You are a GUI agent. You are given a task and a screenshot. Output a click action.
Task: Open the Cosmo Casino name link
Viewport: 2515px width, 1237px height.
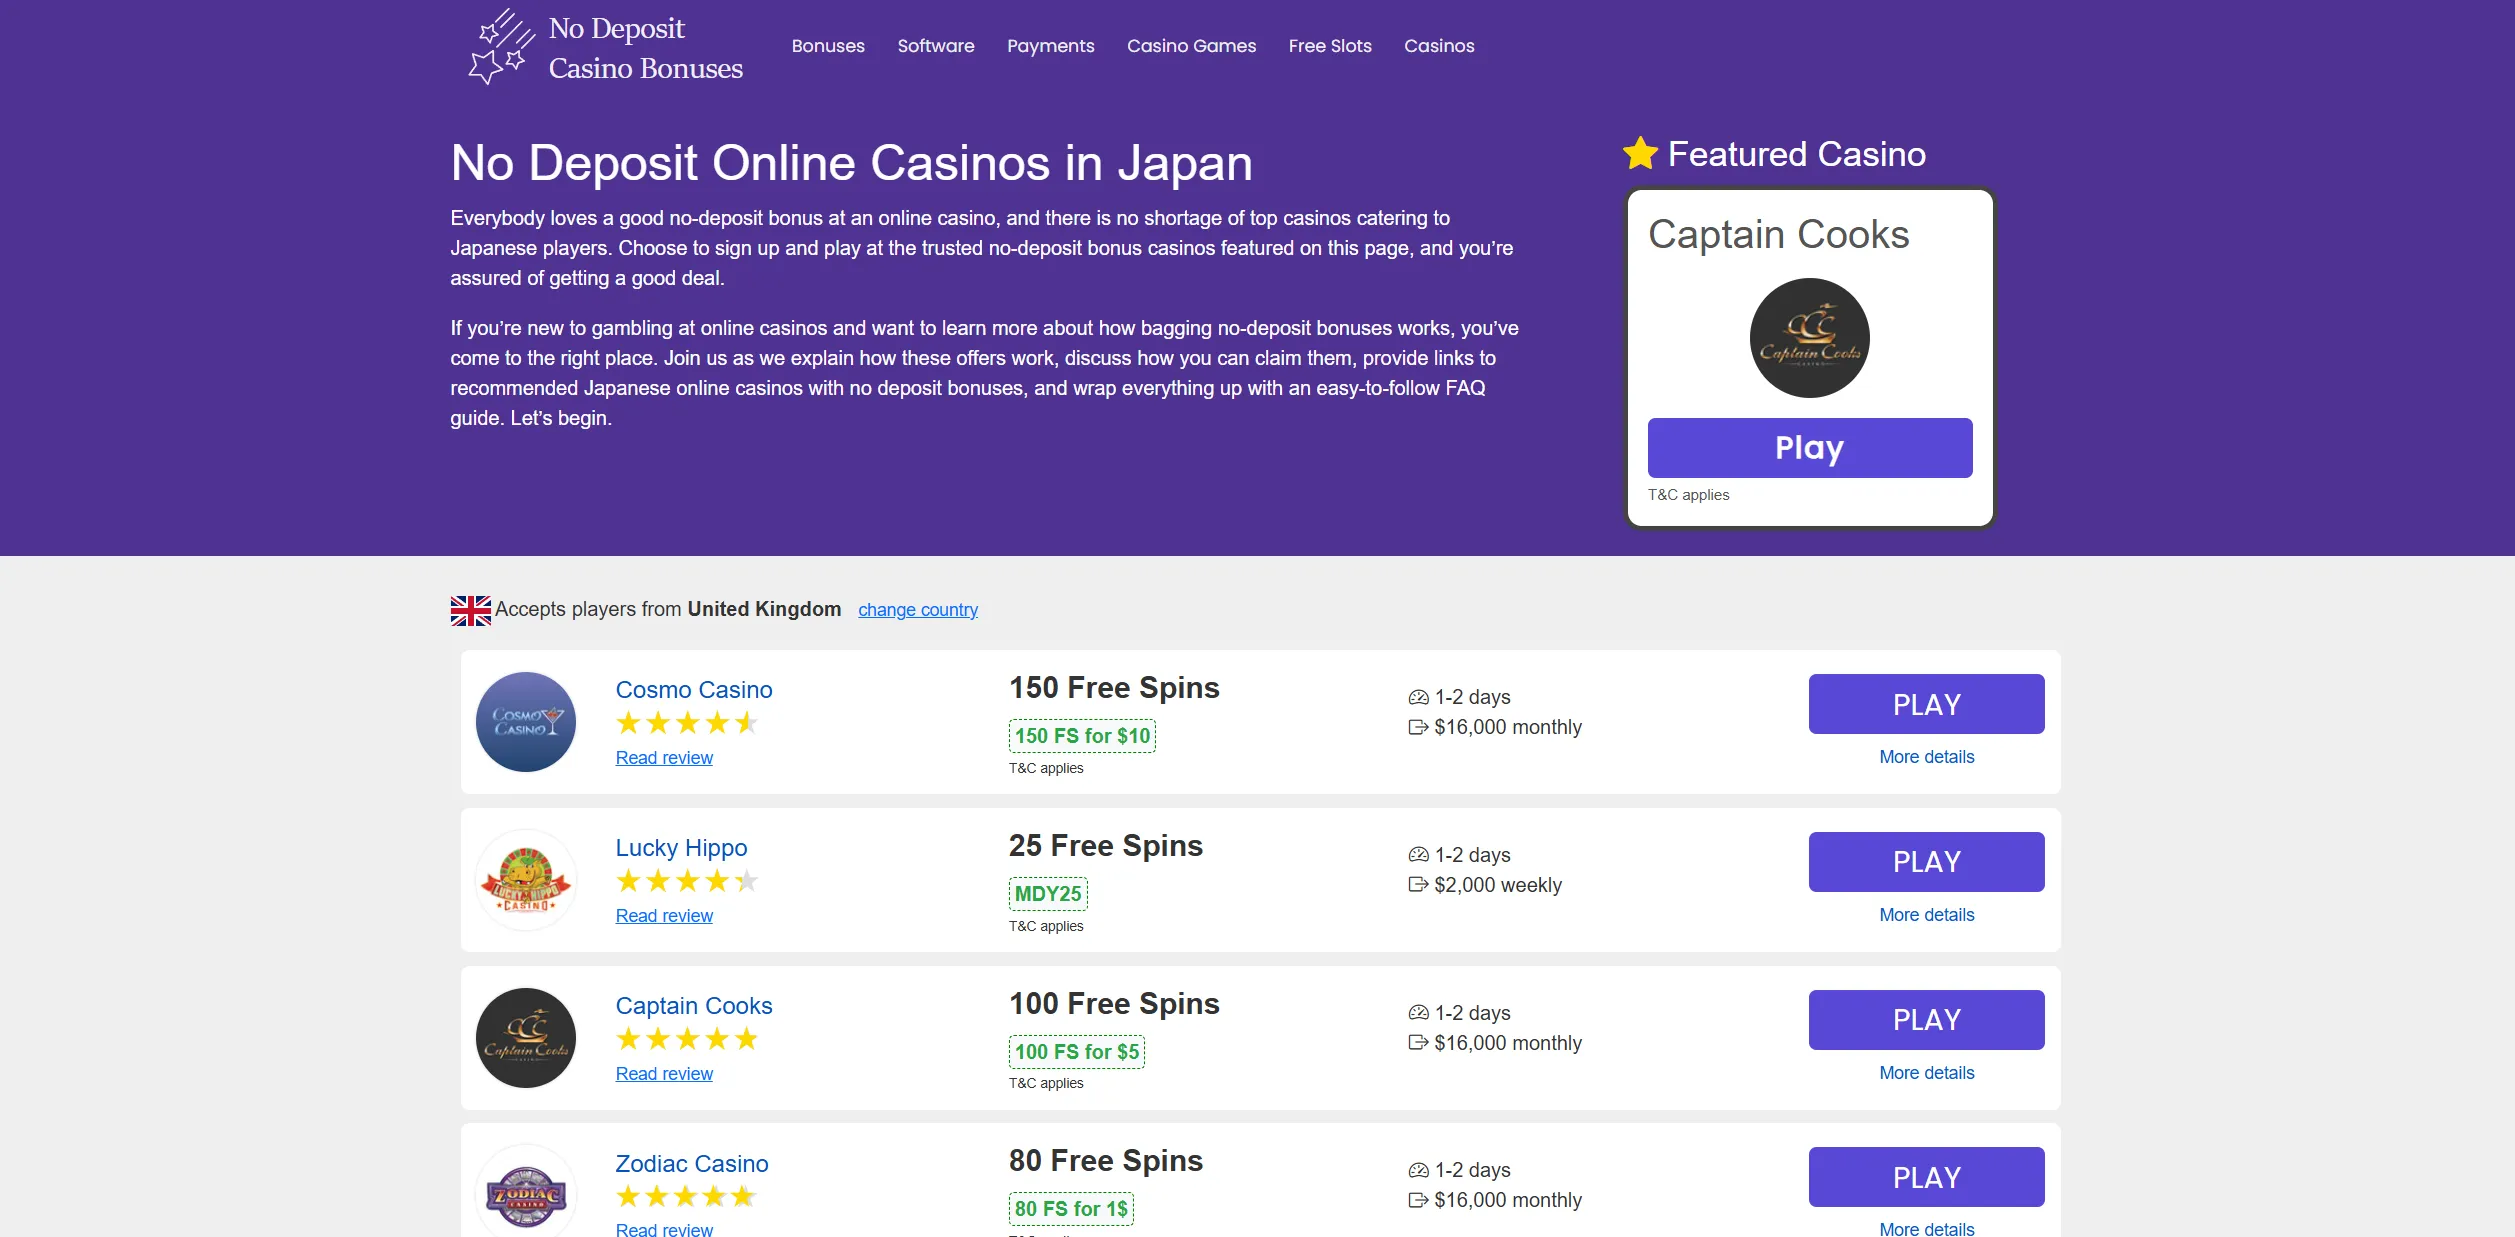[x=693, y=690]
